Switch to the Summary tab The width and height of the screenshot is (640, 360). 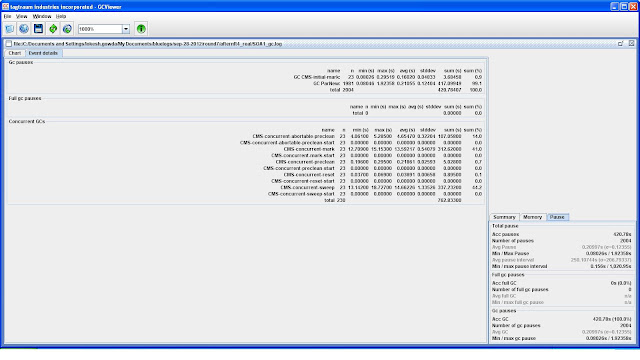coord(504,217)
